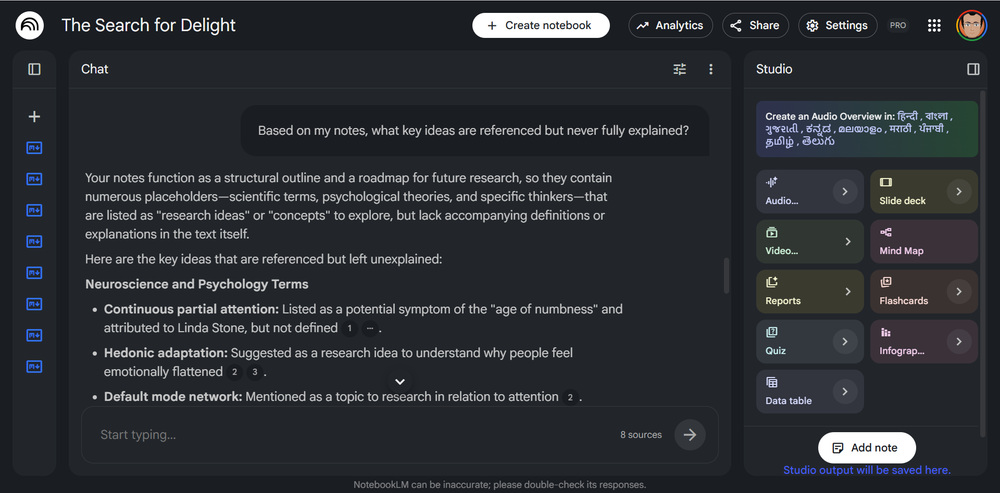Open citation 1 after Linda Stone
This screenshot has width=1000, height=493.
pyautogui.click(x=349, y=328)
